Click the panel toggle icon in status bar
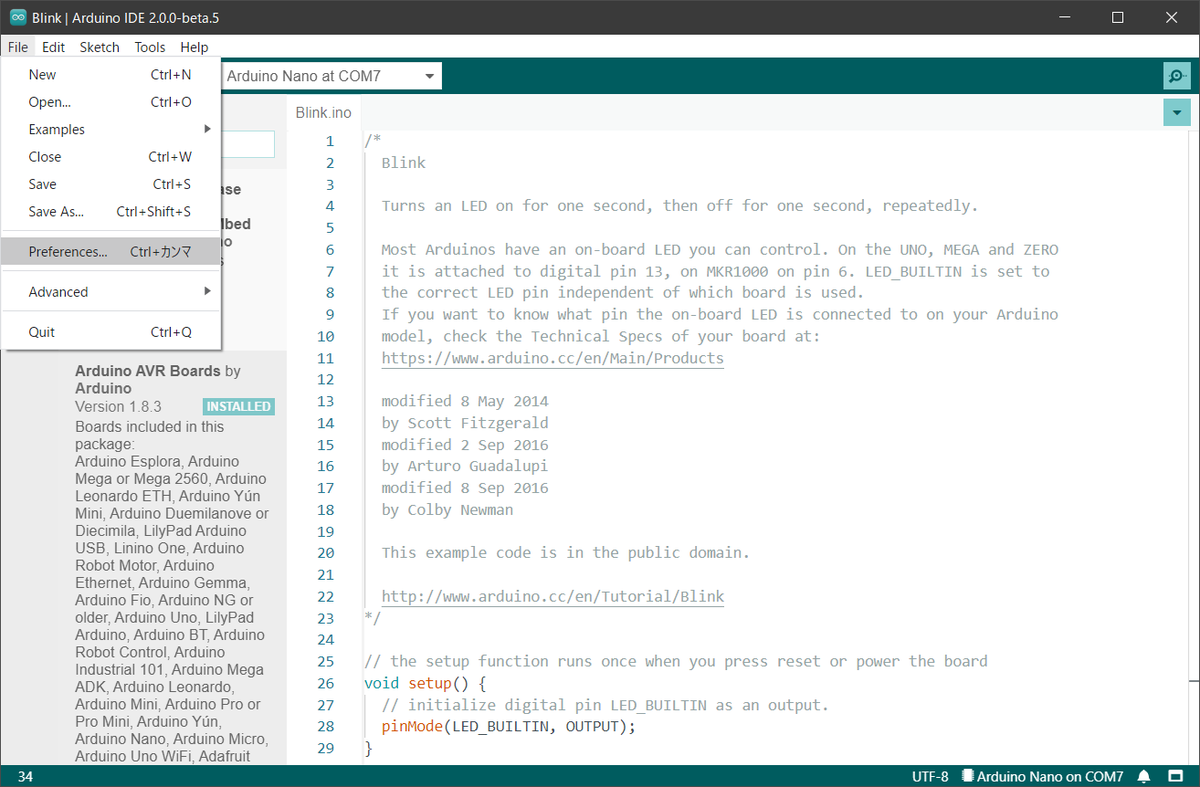This screenshot has width=1200, height=787. click(1177, 776)
